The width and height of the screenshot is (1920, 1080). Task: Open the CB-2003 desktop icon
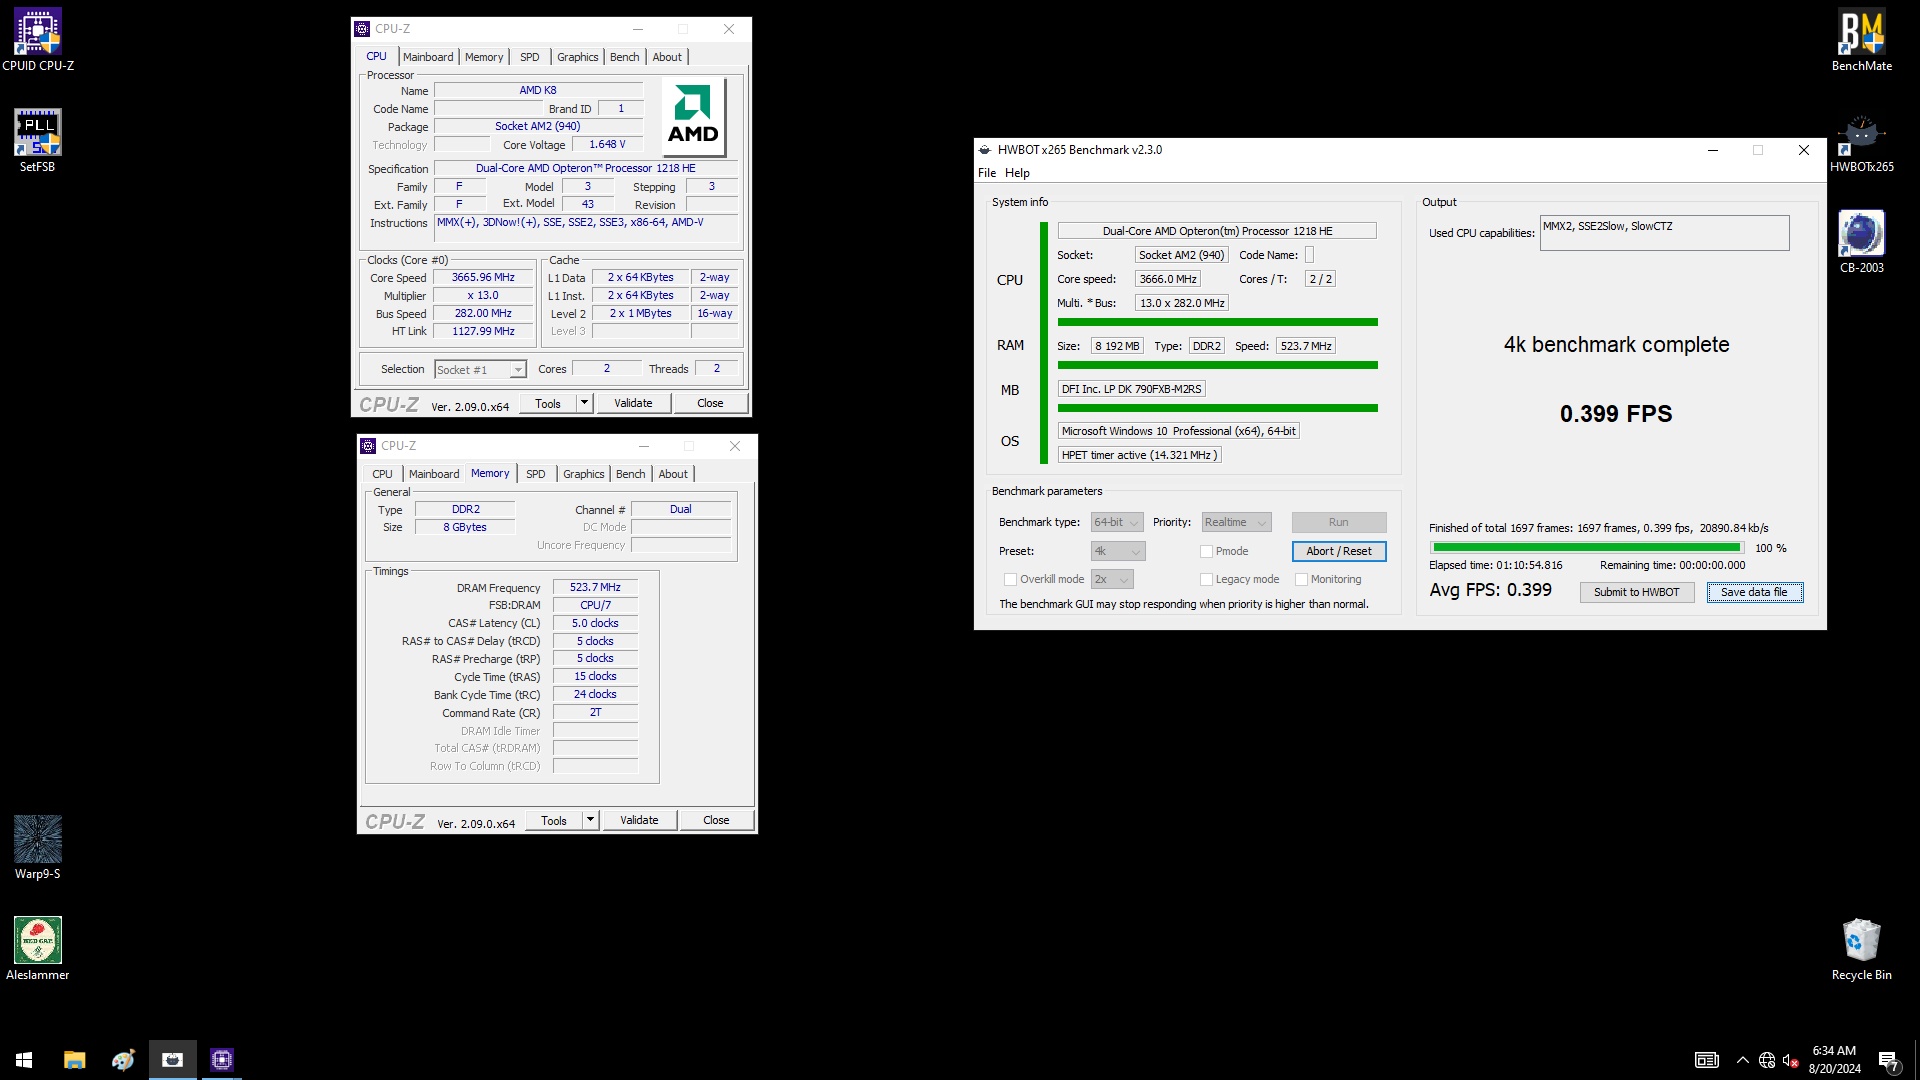tap(1861, 242)
